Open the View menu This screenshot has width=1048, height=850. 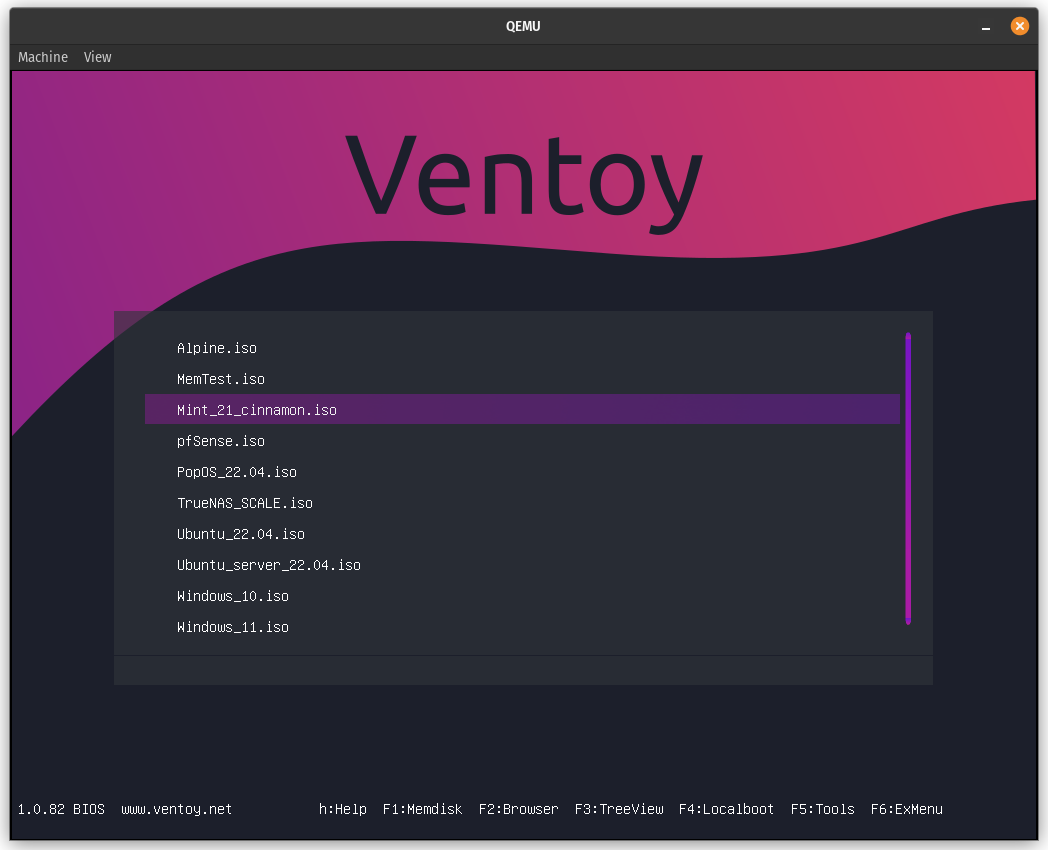[98, 57]
